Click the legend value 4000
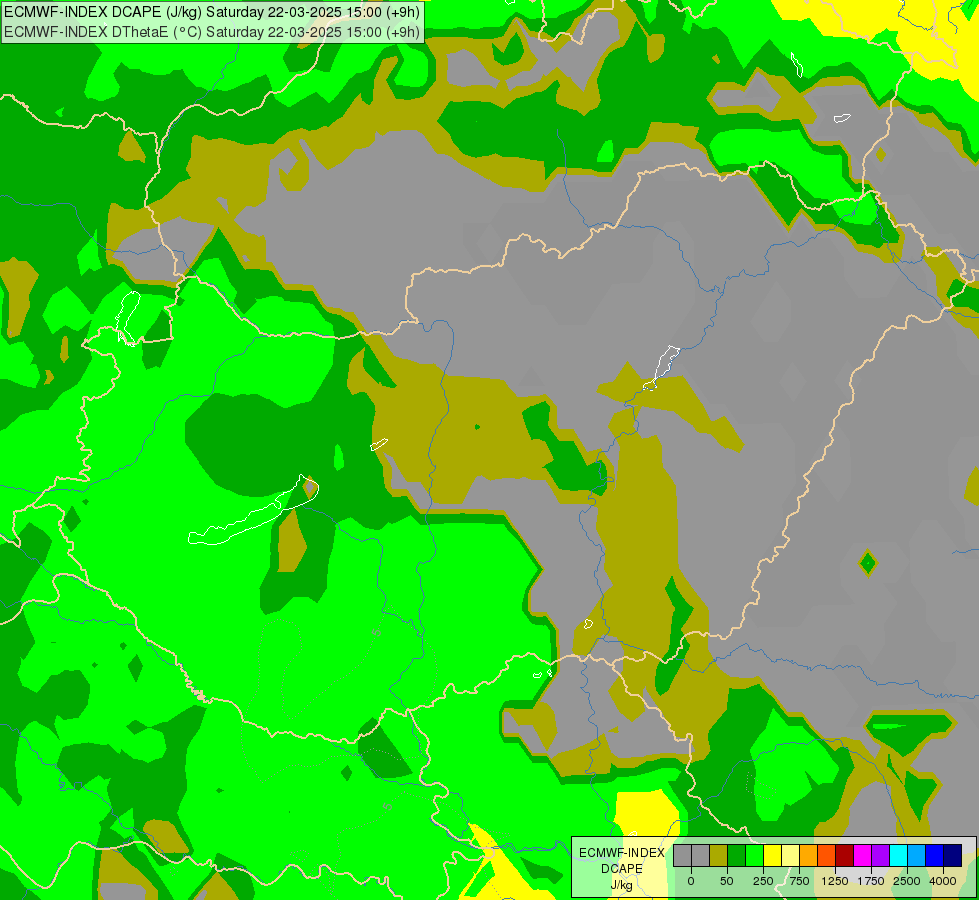The height and width of the screenshot is (900, 979). point(942,881)
